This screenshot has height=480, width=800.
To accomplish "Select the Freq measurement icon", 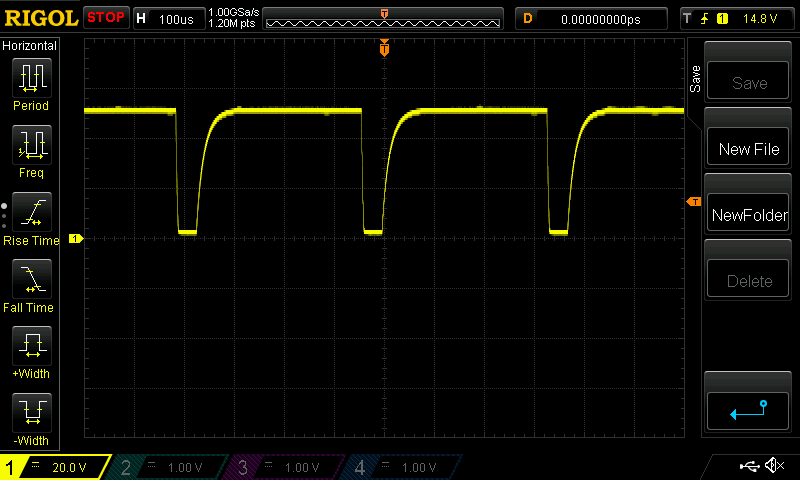I will pos(31,151).
